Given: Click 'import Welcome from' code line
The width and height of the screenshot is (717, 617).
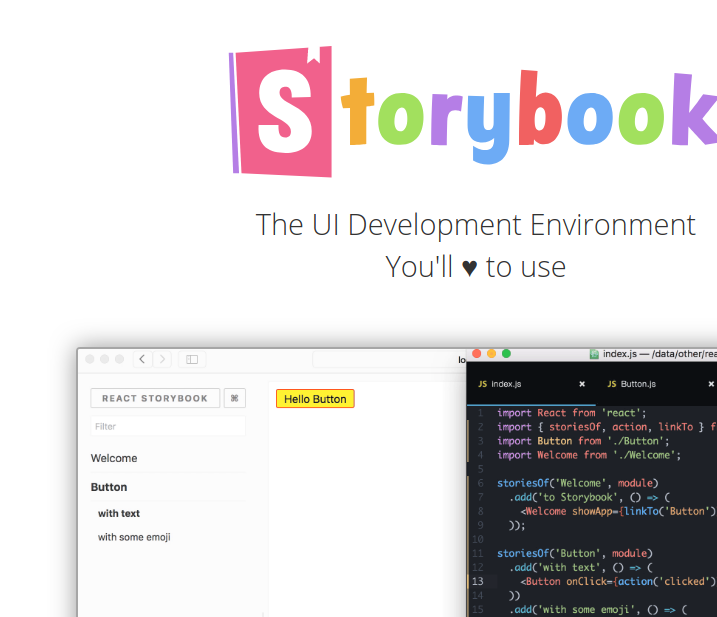Looking at the screenshot, I should click(589, 455).
